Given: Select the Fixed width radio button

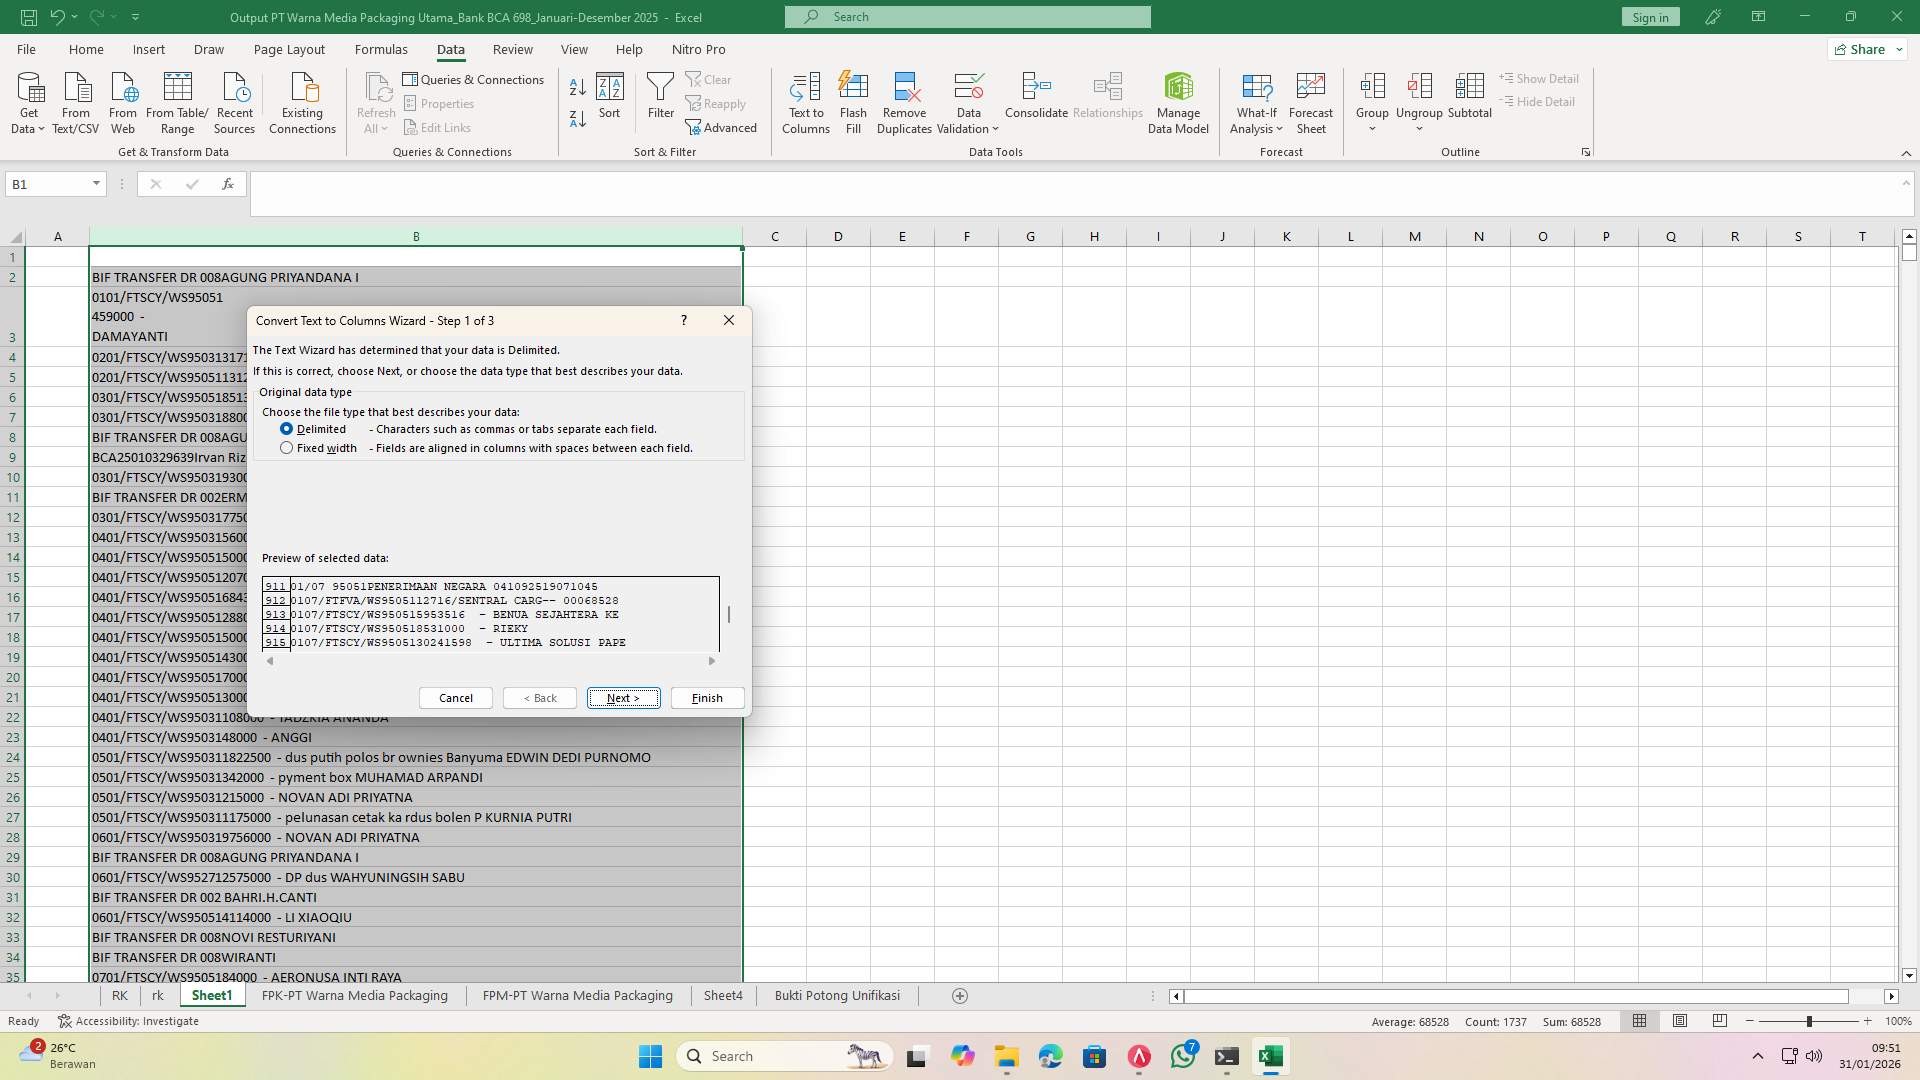Looking at the screenshot, I should [x=287, y=447].
